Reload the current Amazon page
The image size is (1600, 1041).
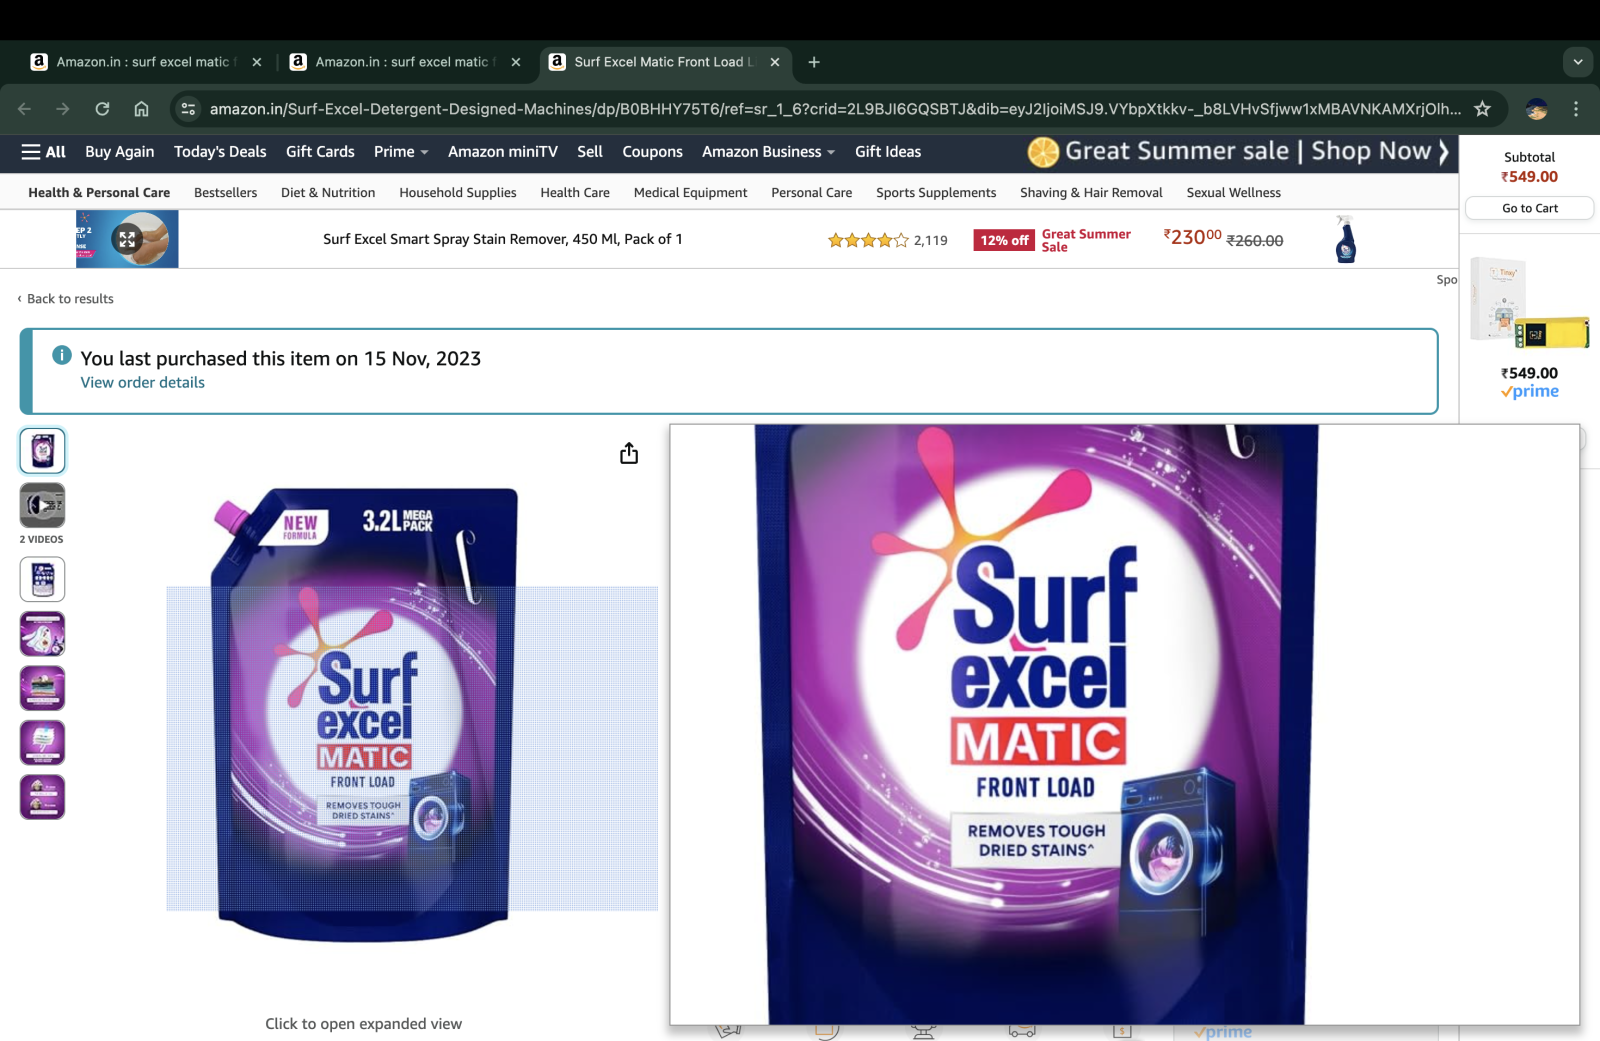[102, 109]
